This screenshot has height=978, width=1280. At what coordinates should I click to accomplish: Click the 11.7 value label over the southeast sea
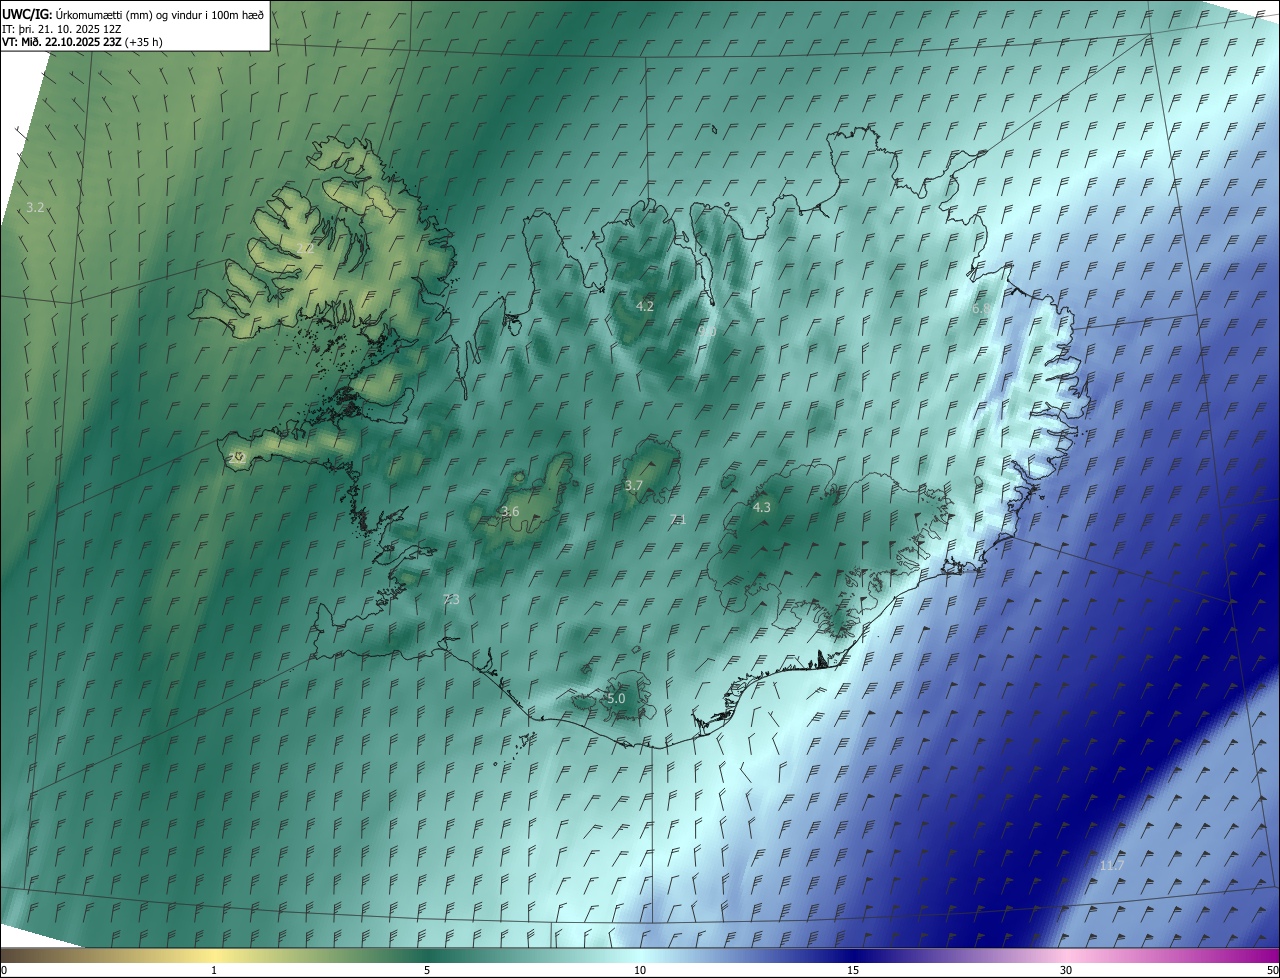[1112, 865]
